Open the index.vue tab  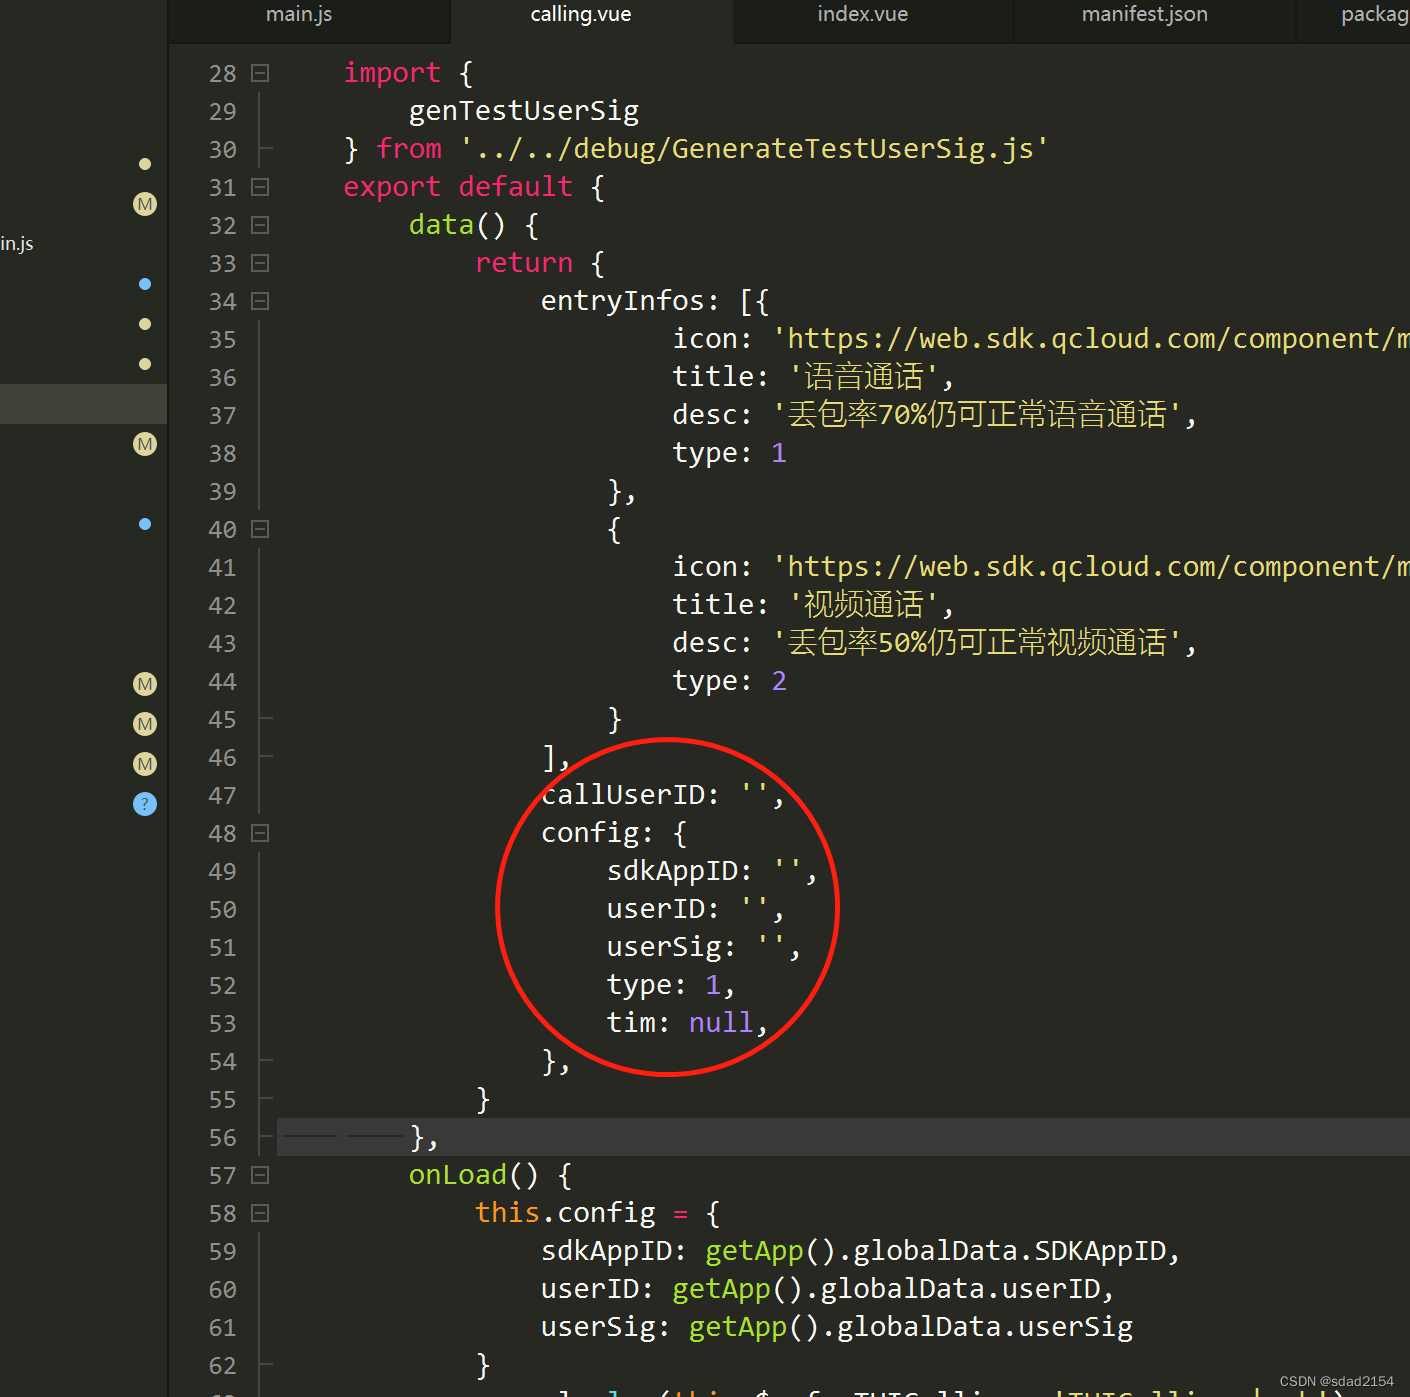coord(863,15)
